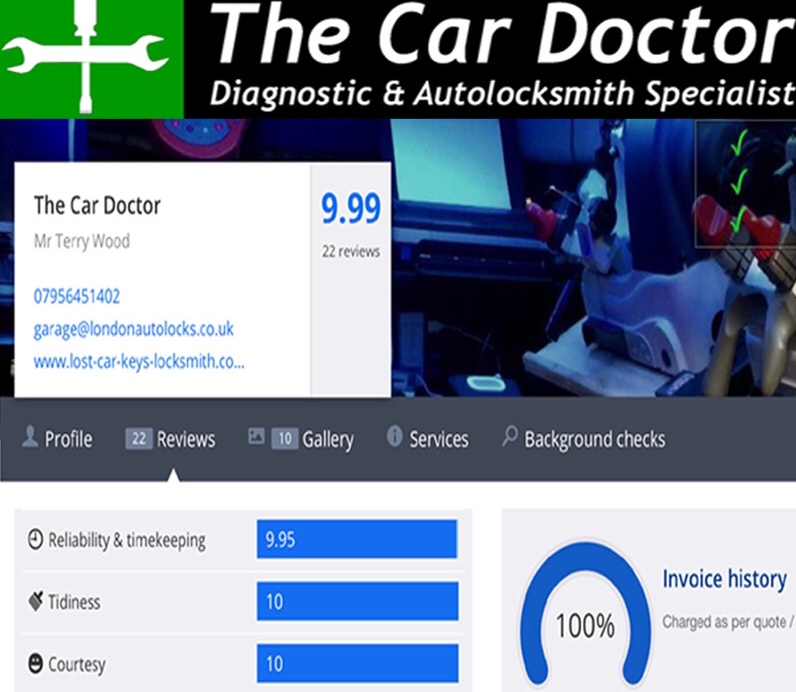
Task: Click the Profile person icon
Action: tap(30, 437)
